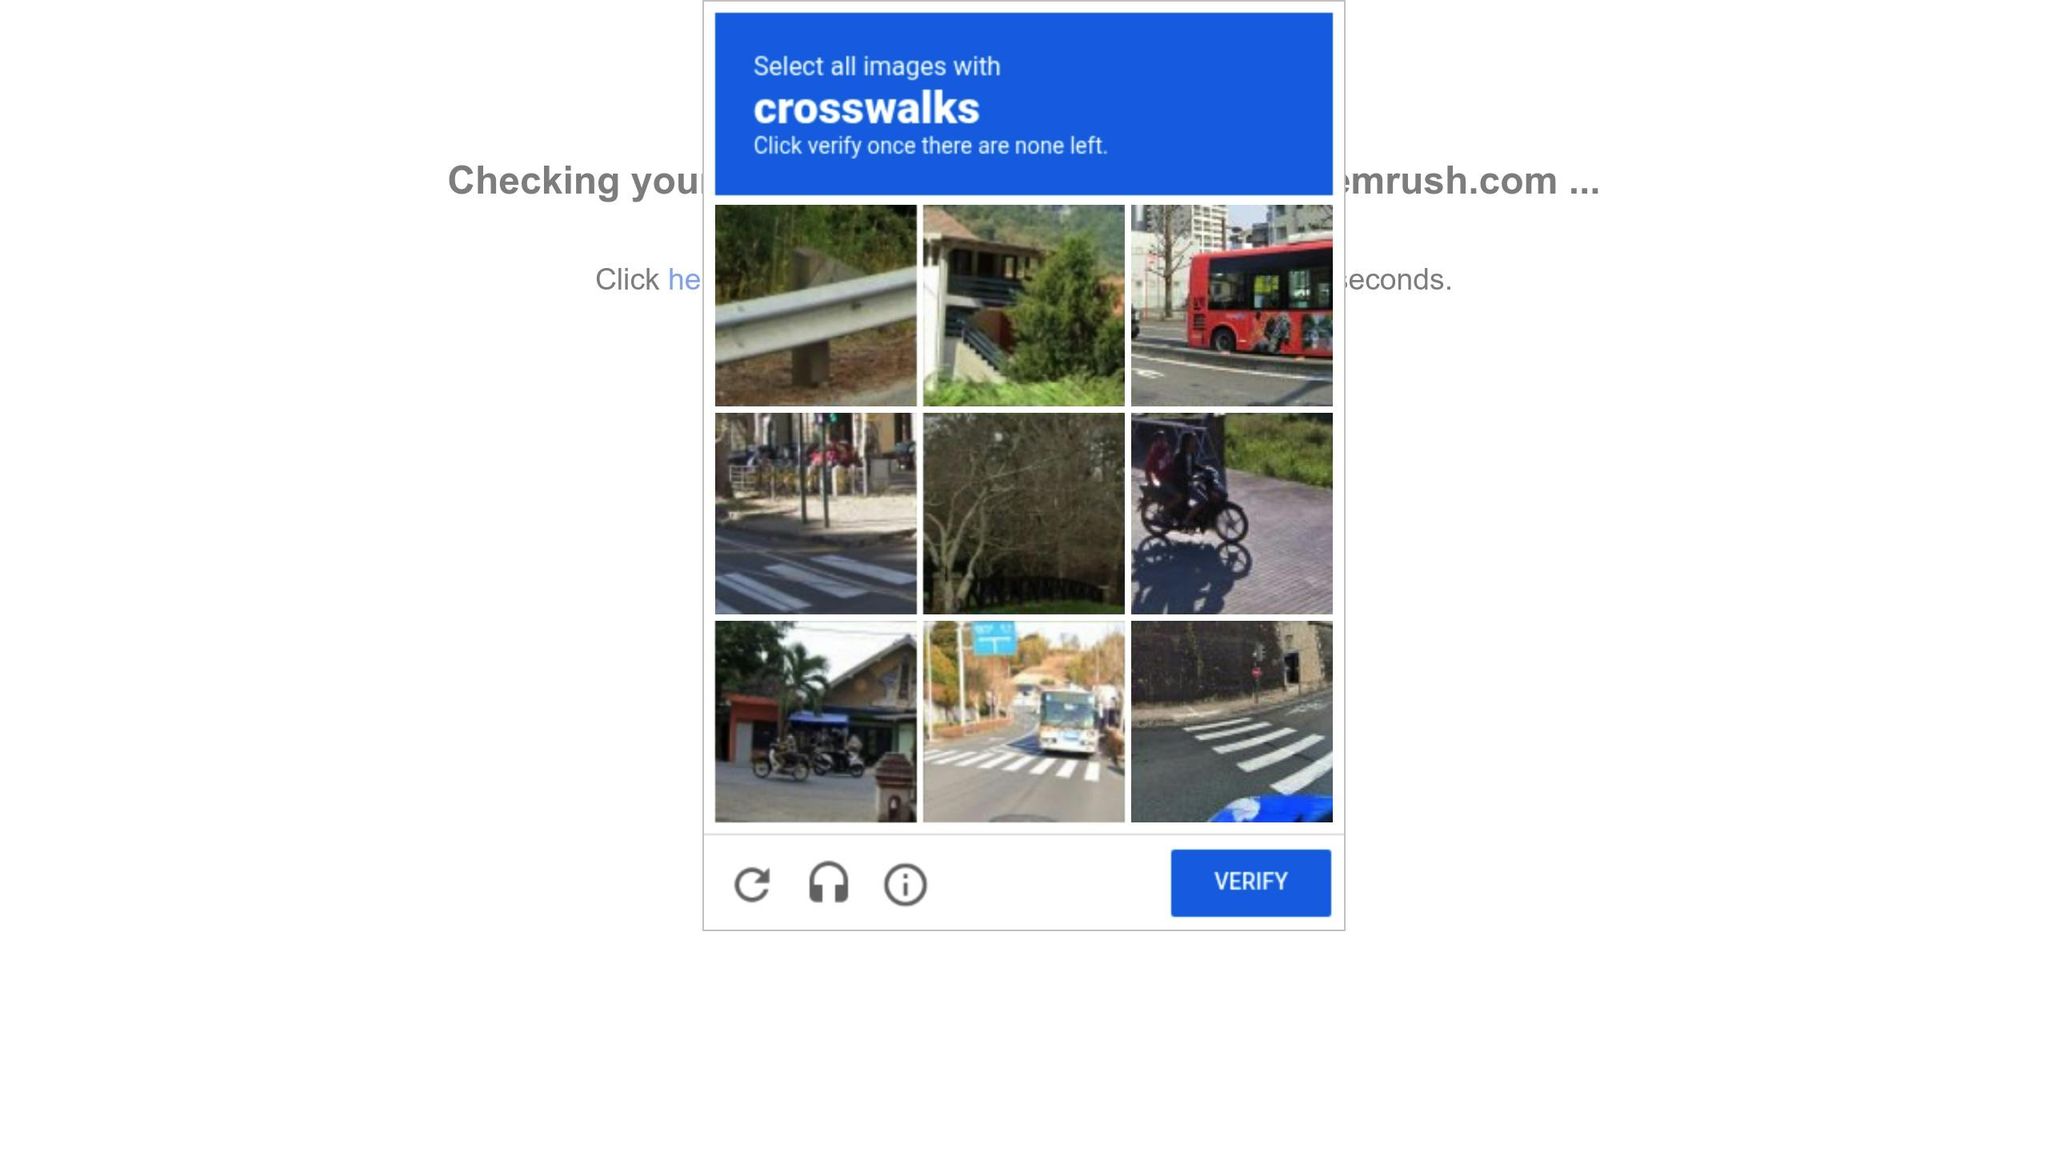This screenshot has height=1152, width=2048.
Task: Select the metal guardrail image tile
Action: coord(815,305)
